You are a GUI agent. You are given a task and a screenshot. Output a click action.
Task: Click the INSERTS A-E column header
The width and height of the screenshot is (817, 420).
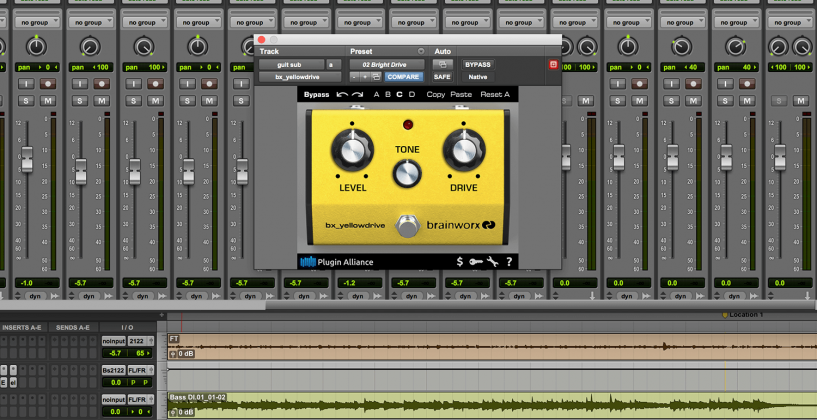coord(24,327)
